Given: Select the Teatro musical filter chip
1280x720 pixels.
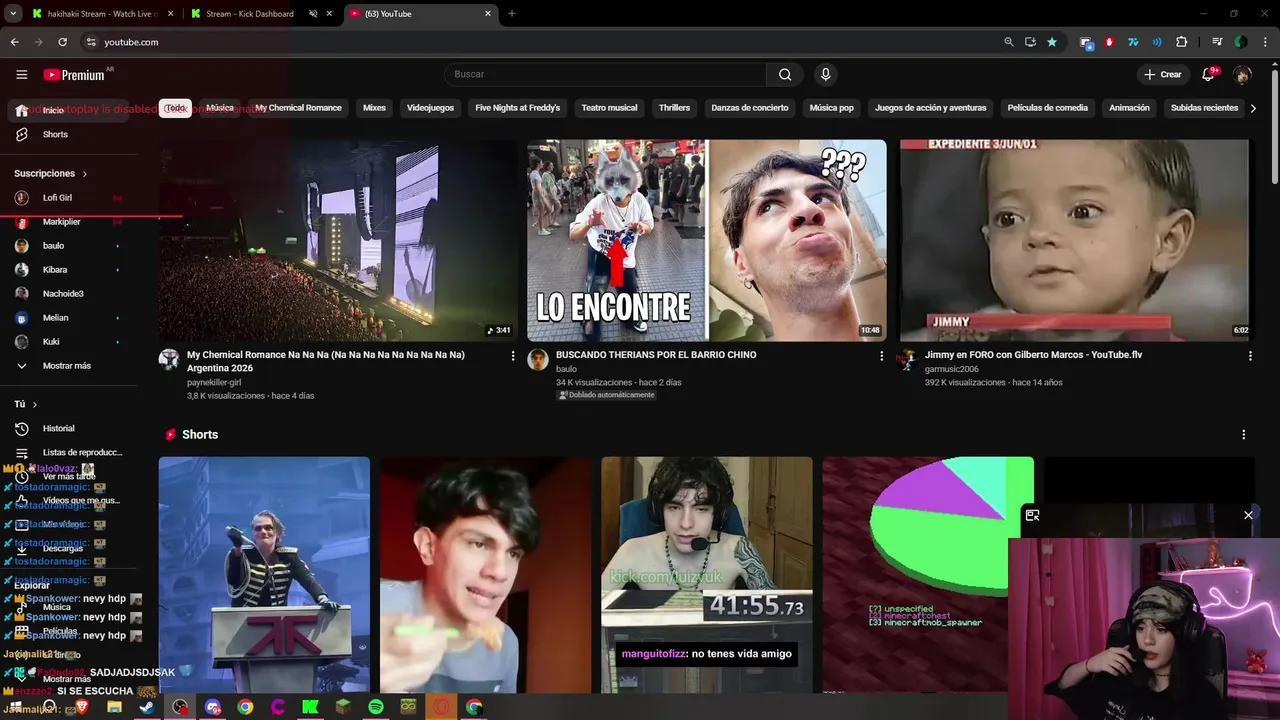Looking at the screenshot, I should pos(609,108).
